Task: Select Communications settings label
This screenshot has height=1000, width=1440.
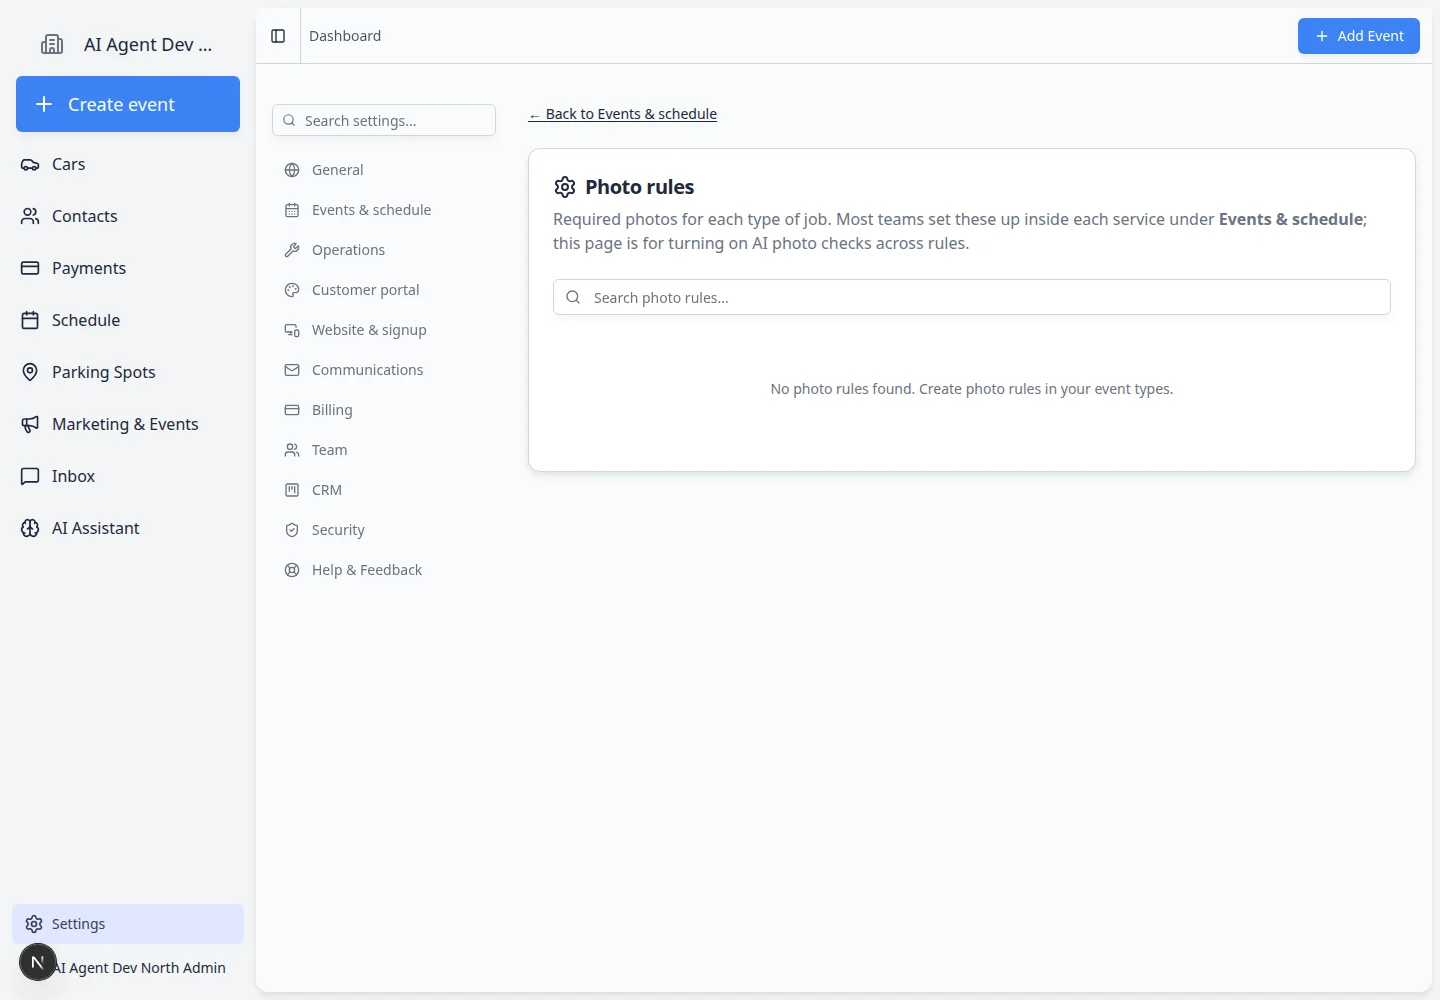Action: pyautogui.click(x=367, y=370)
